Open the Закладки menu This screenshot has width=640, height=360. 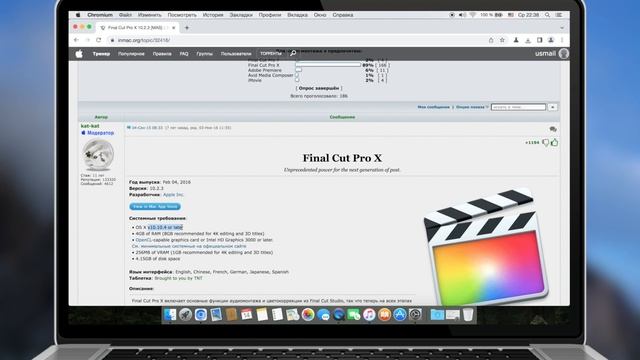(x=241, y=15)
